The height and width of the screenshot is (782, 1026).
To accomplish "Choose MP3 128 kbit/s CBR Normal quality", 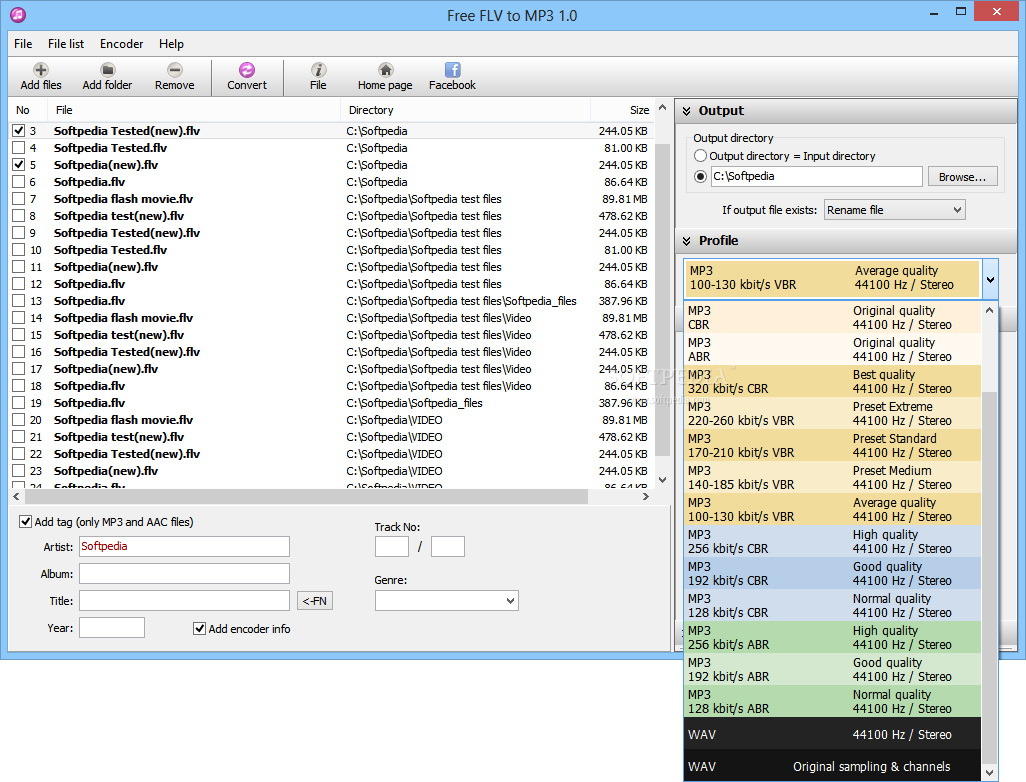I will [832, 605].
